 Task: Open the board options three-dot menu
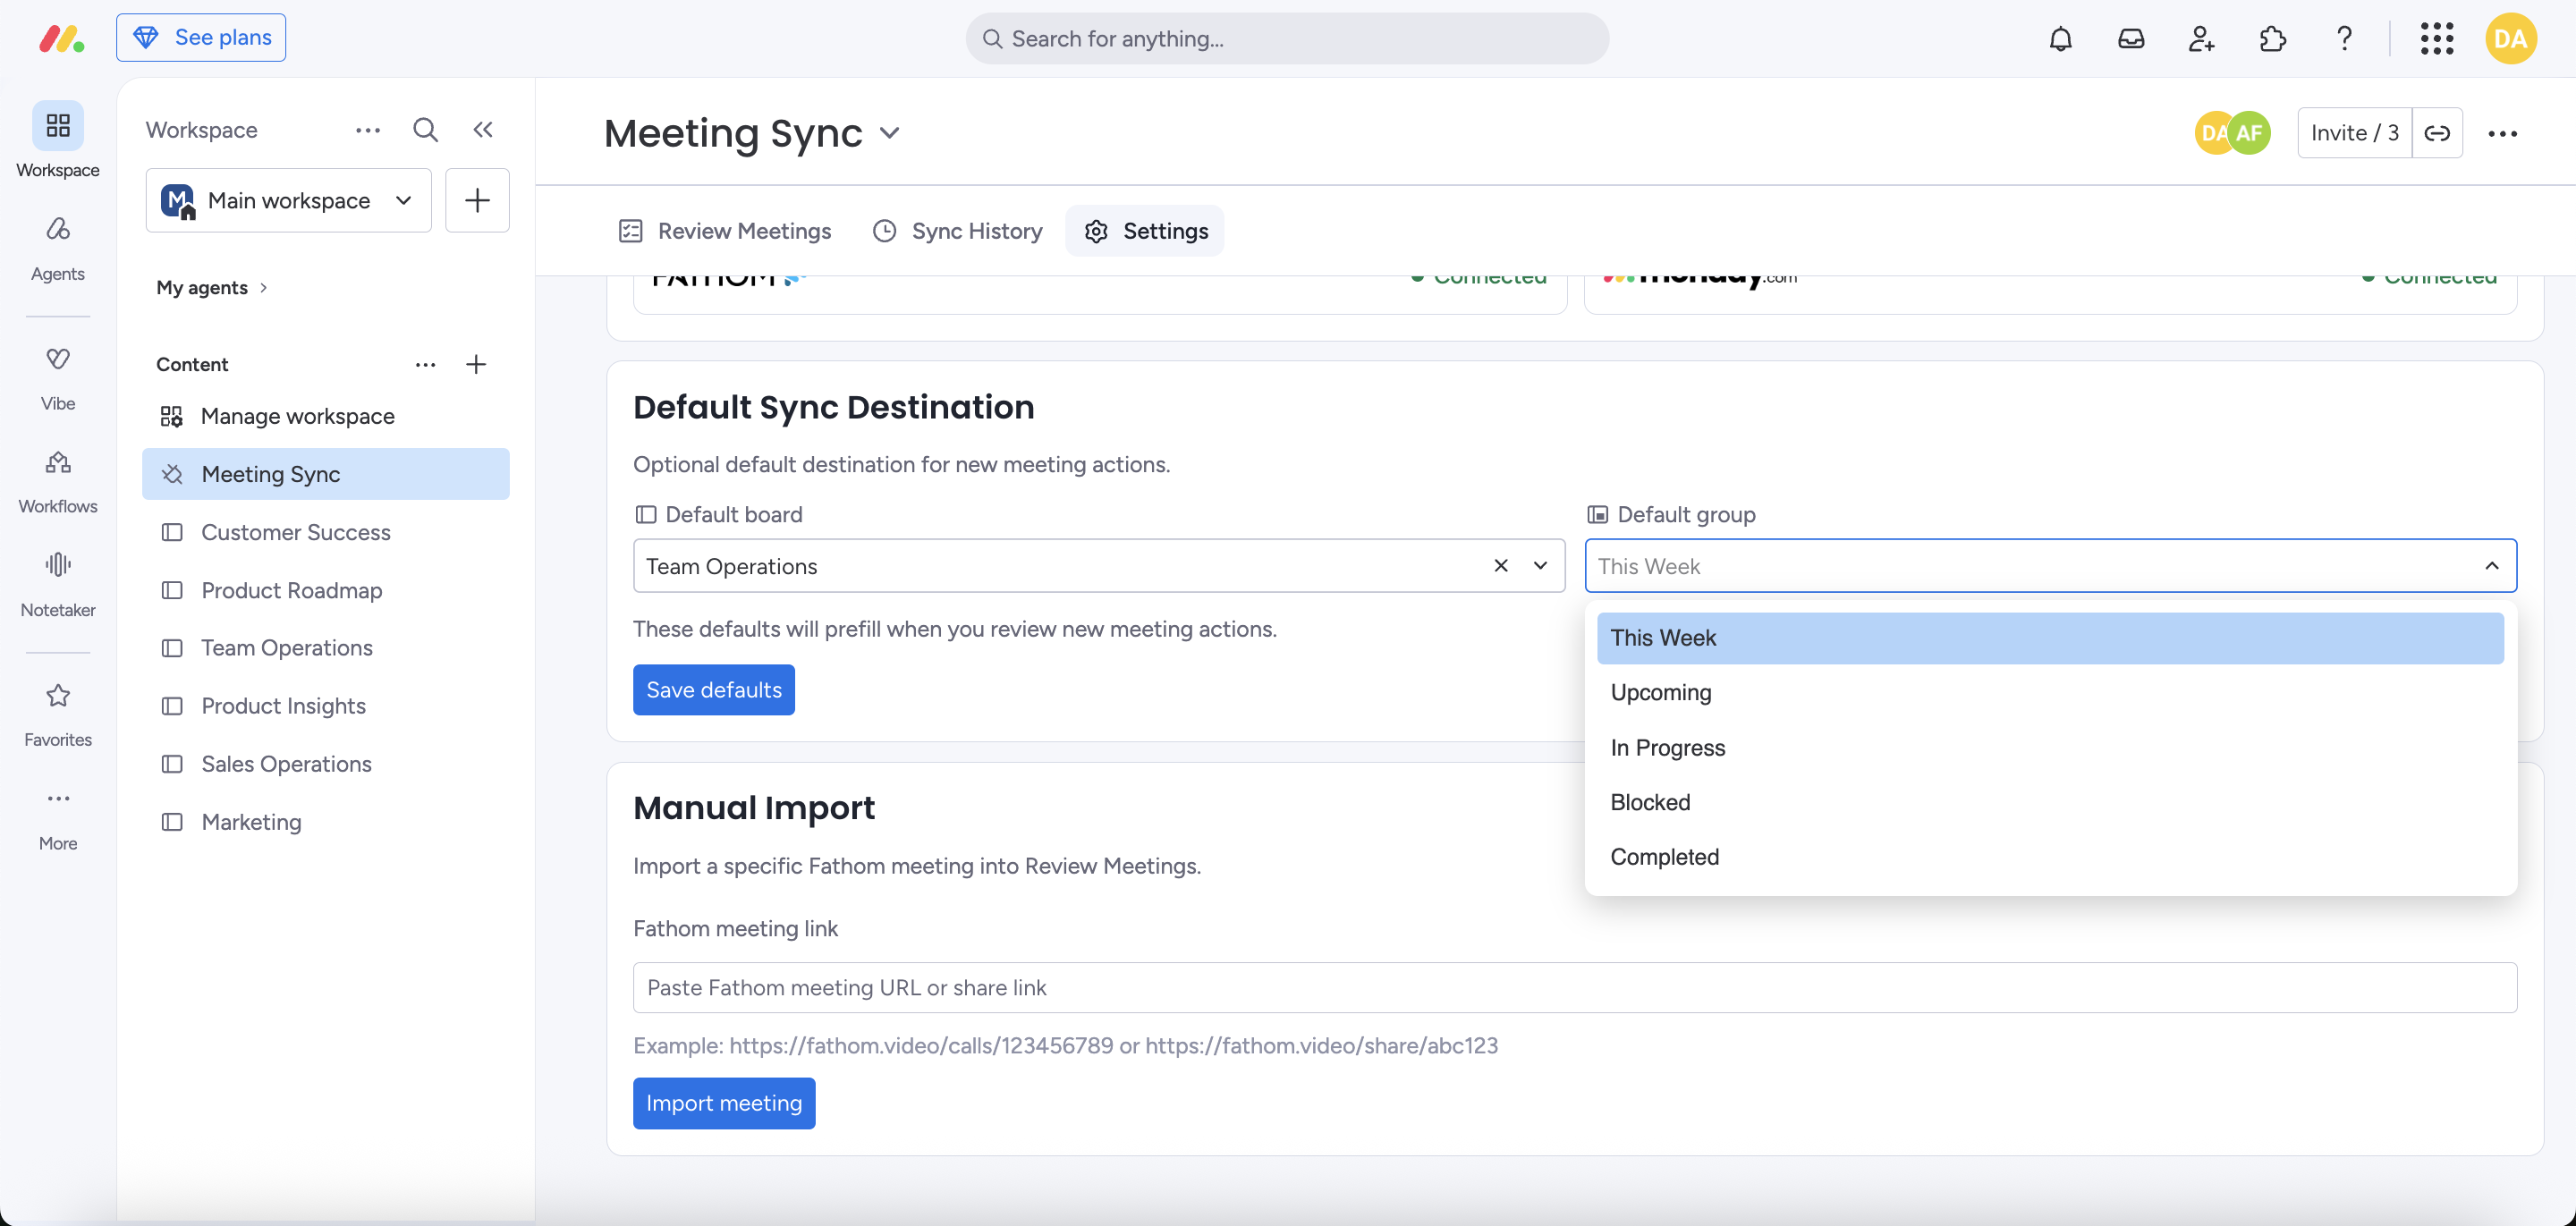(x=2502, y=133)
